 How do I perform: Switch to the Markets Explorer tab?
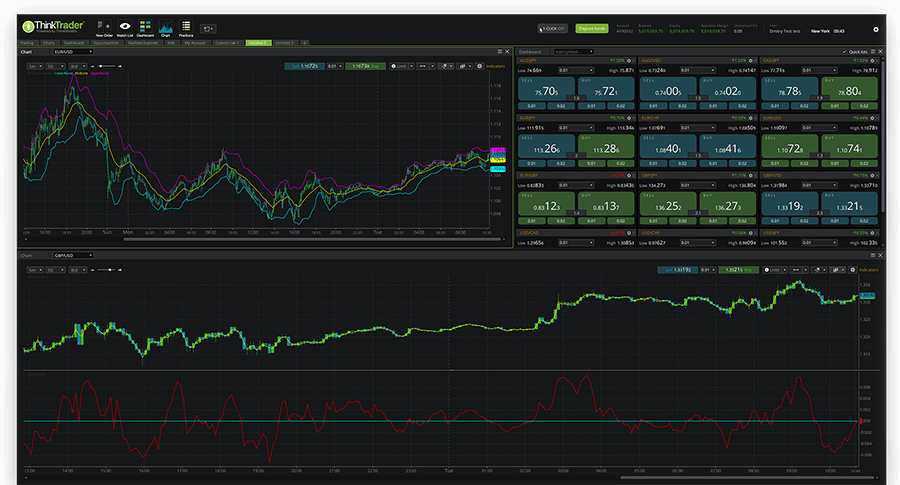tap(142, 43)
